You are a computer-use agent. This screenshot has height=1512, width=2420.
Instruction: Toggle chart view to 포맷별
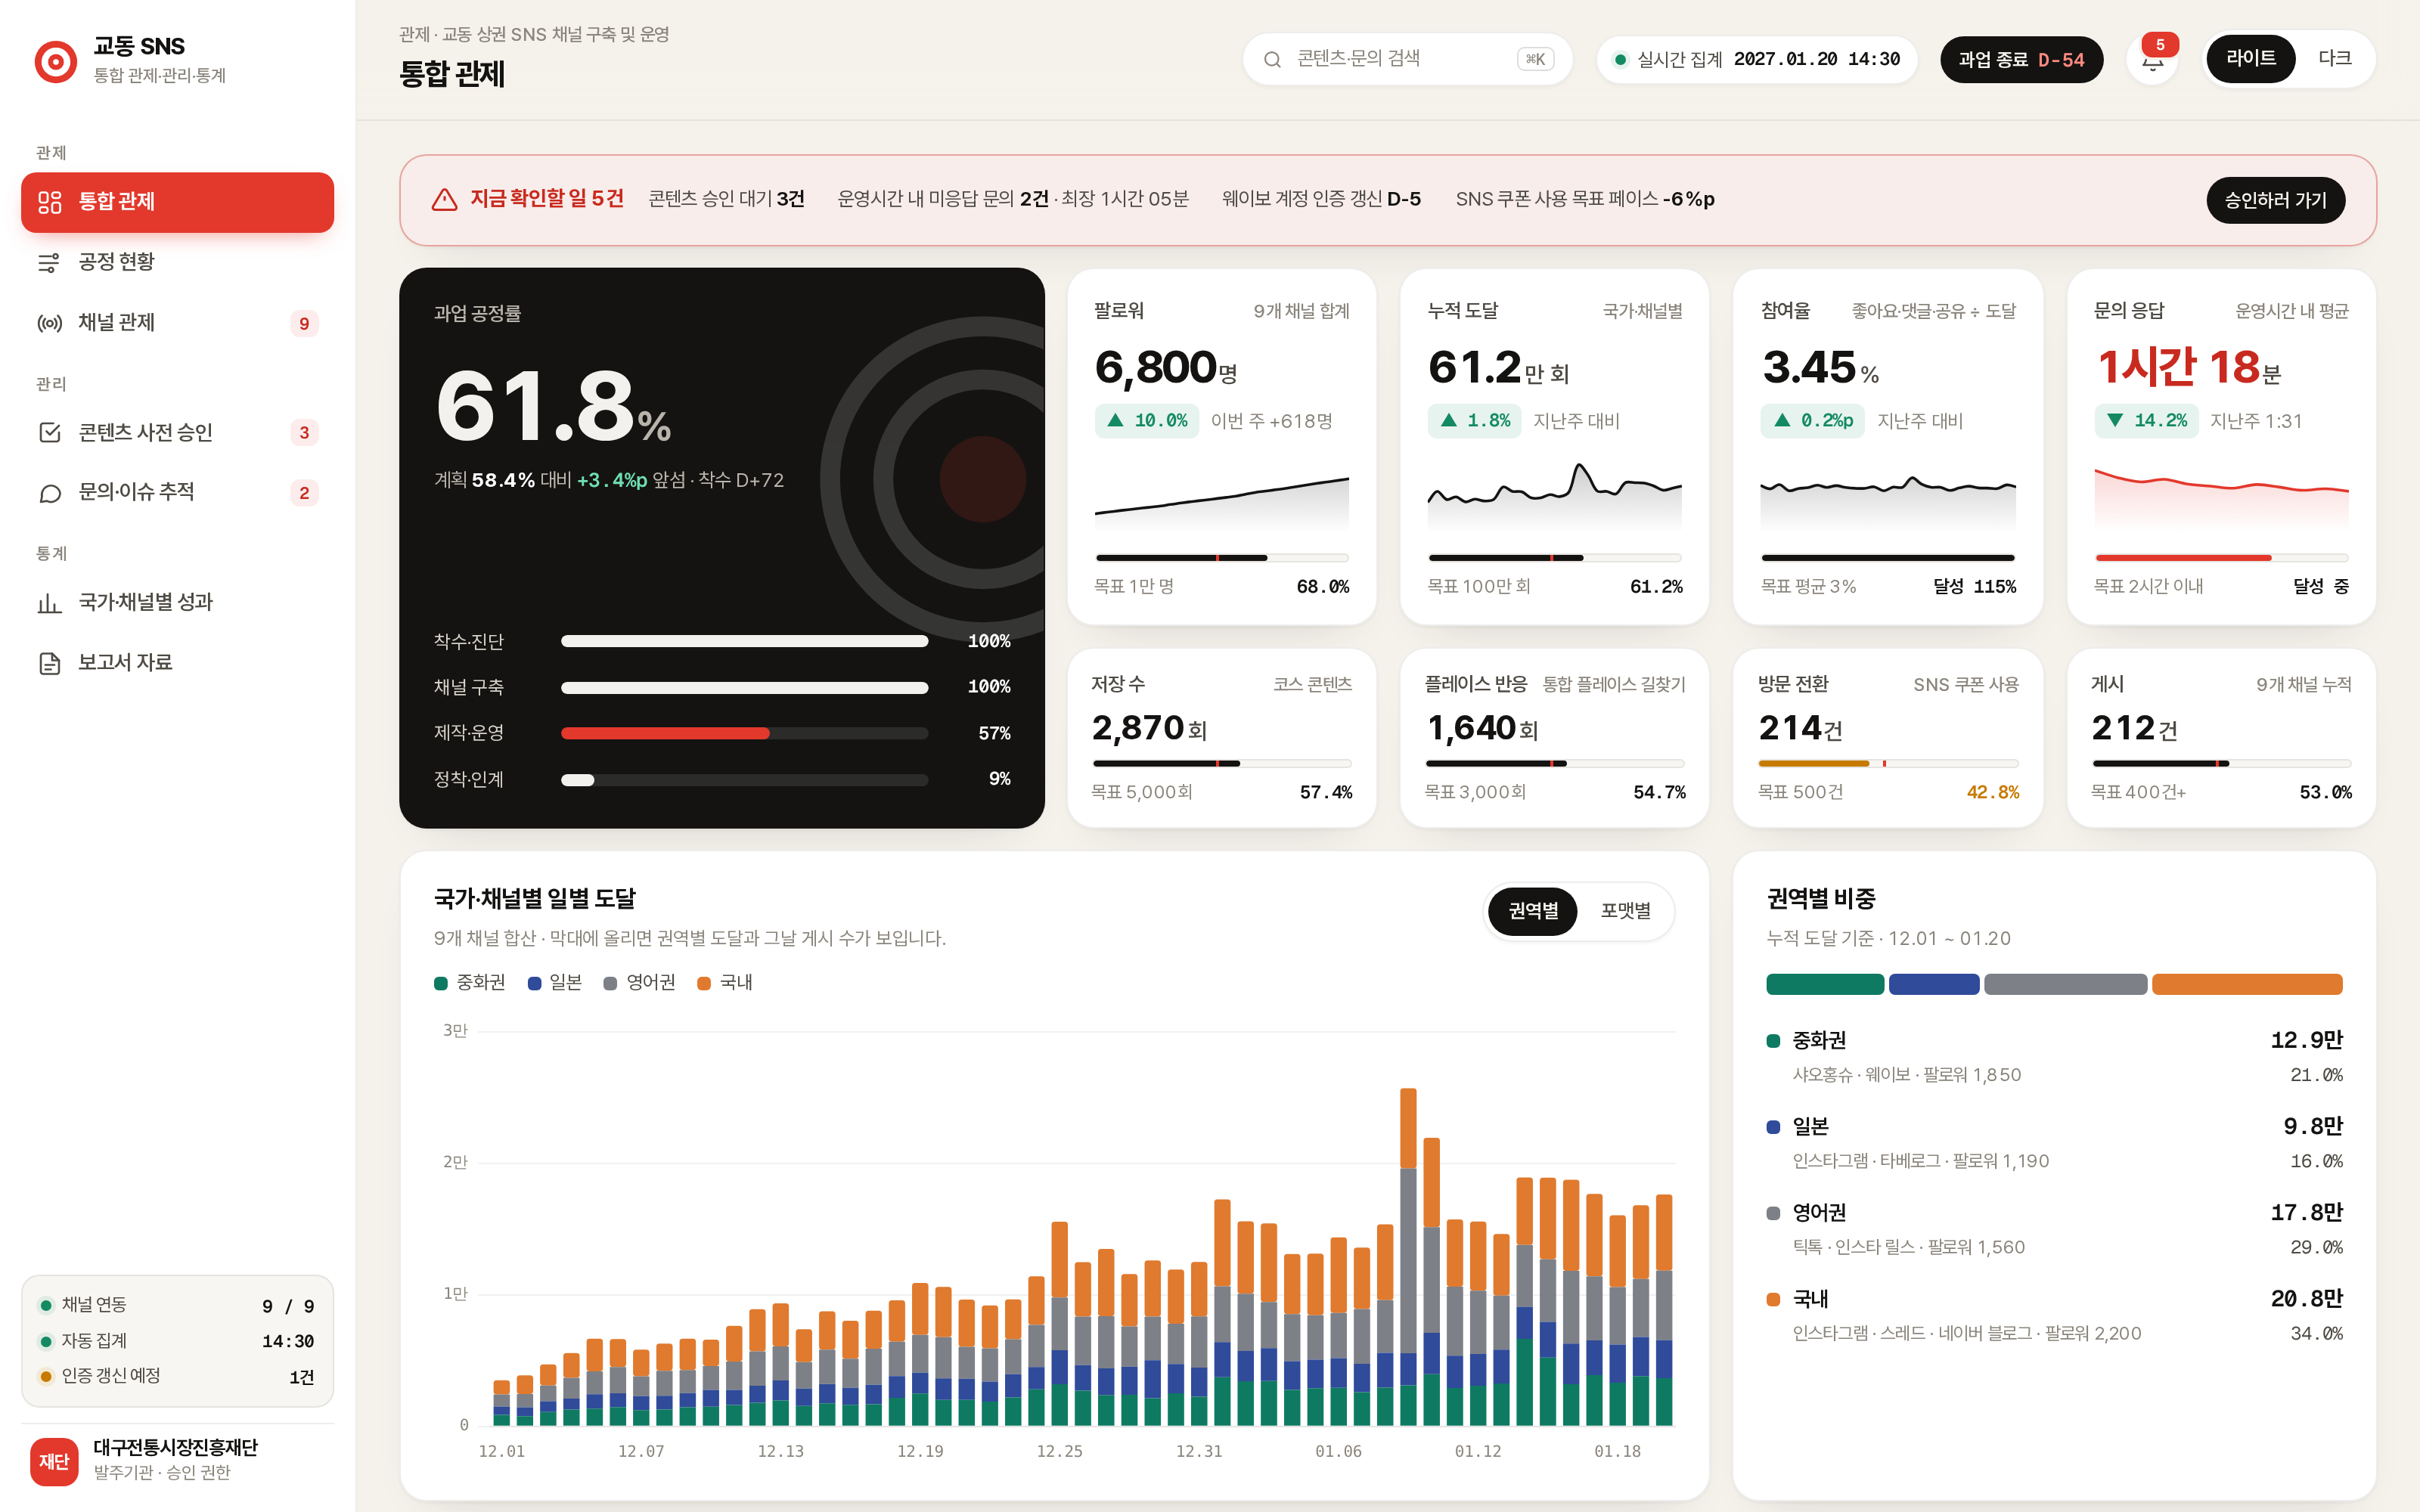point(1625,911)
